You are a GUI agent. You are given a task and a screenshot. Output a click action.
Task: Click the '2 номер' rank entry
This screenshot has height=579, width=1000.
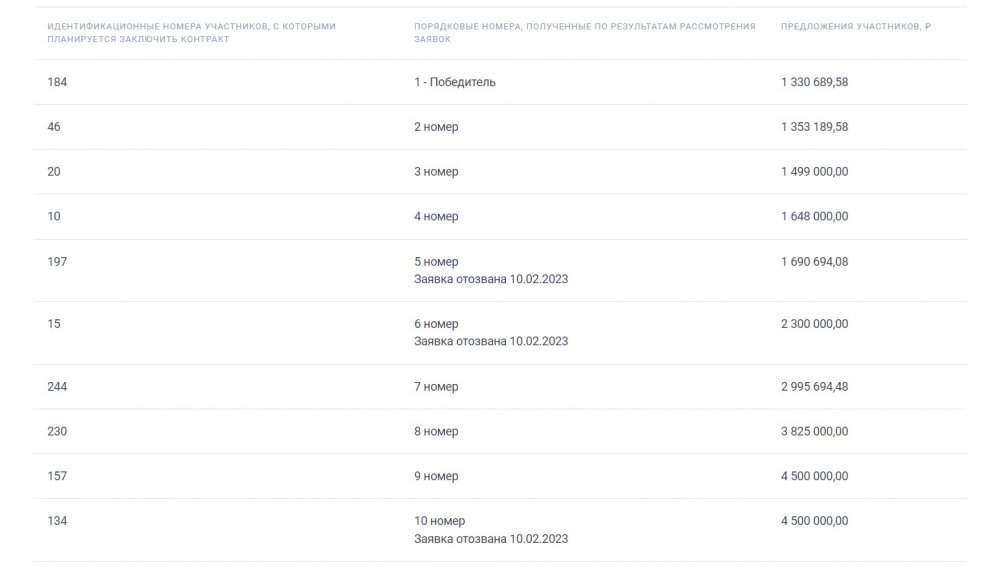[436, 127]
